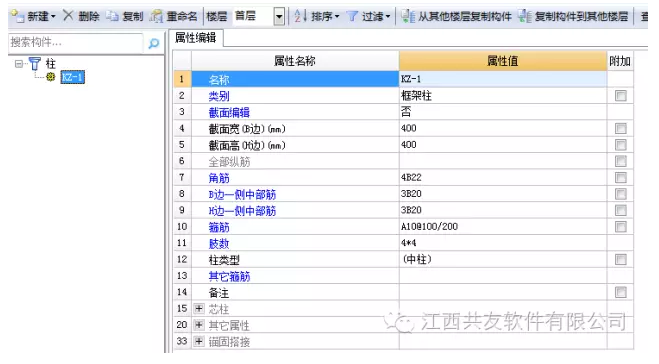This screenshot has height=364, width=659.
Task: Click the 类别 value 框架柱
Action: [x=503, y=96]
